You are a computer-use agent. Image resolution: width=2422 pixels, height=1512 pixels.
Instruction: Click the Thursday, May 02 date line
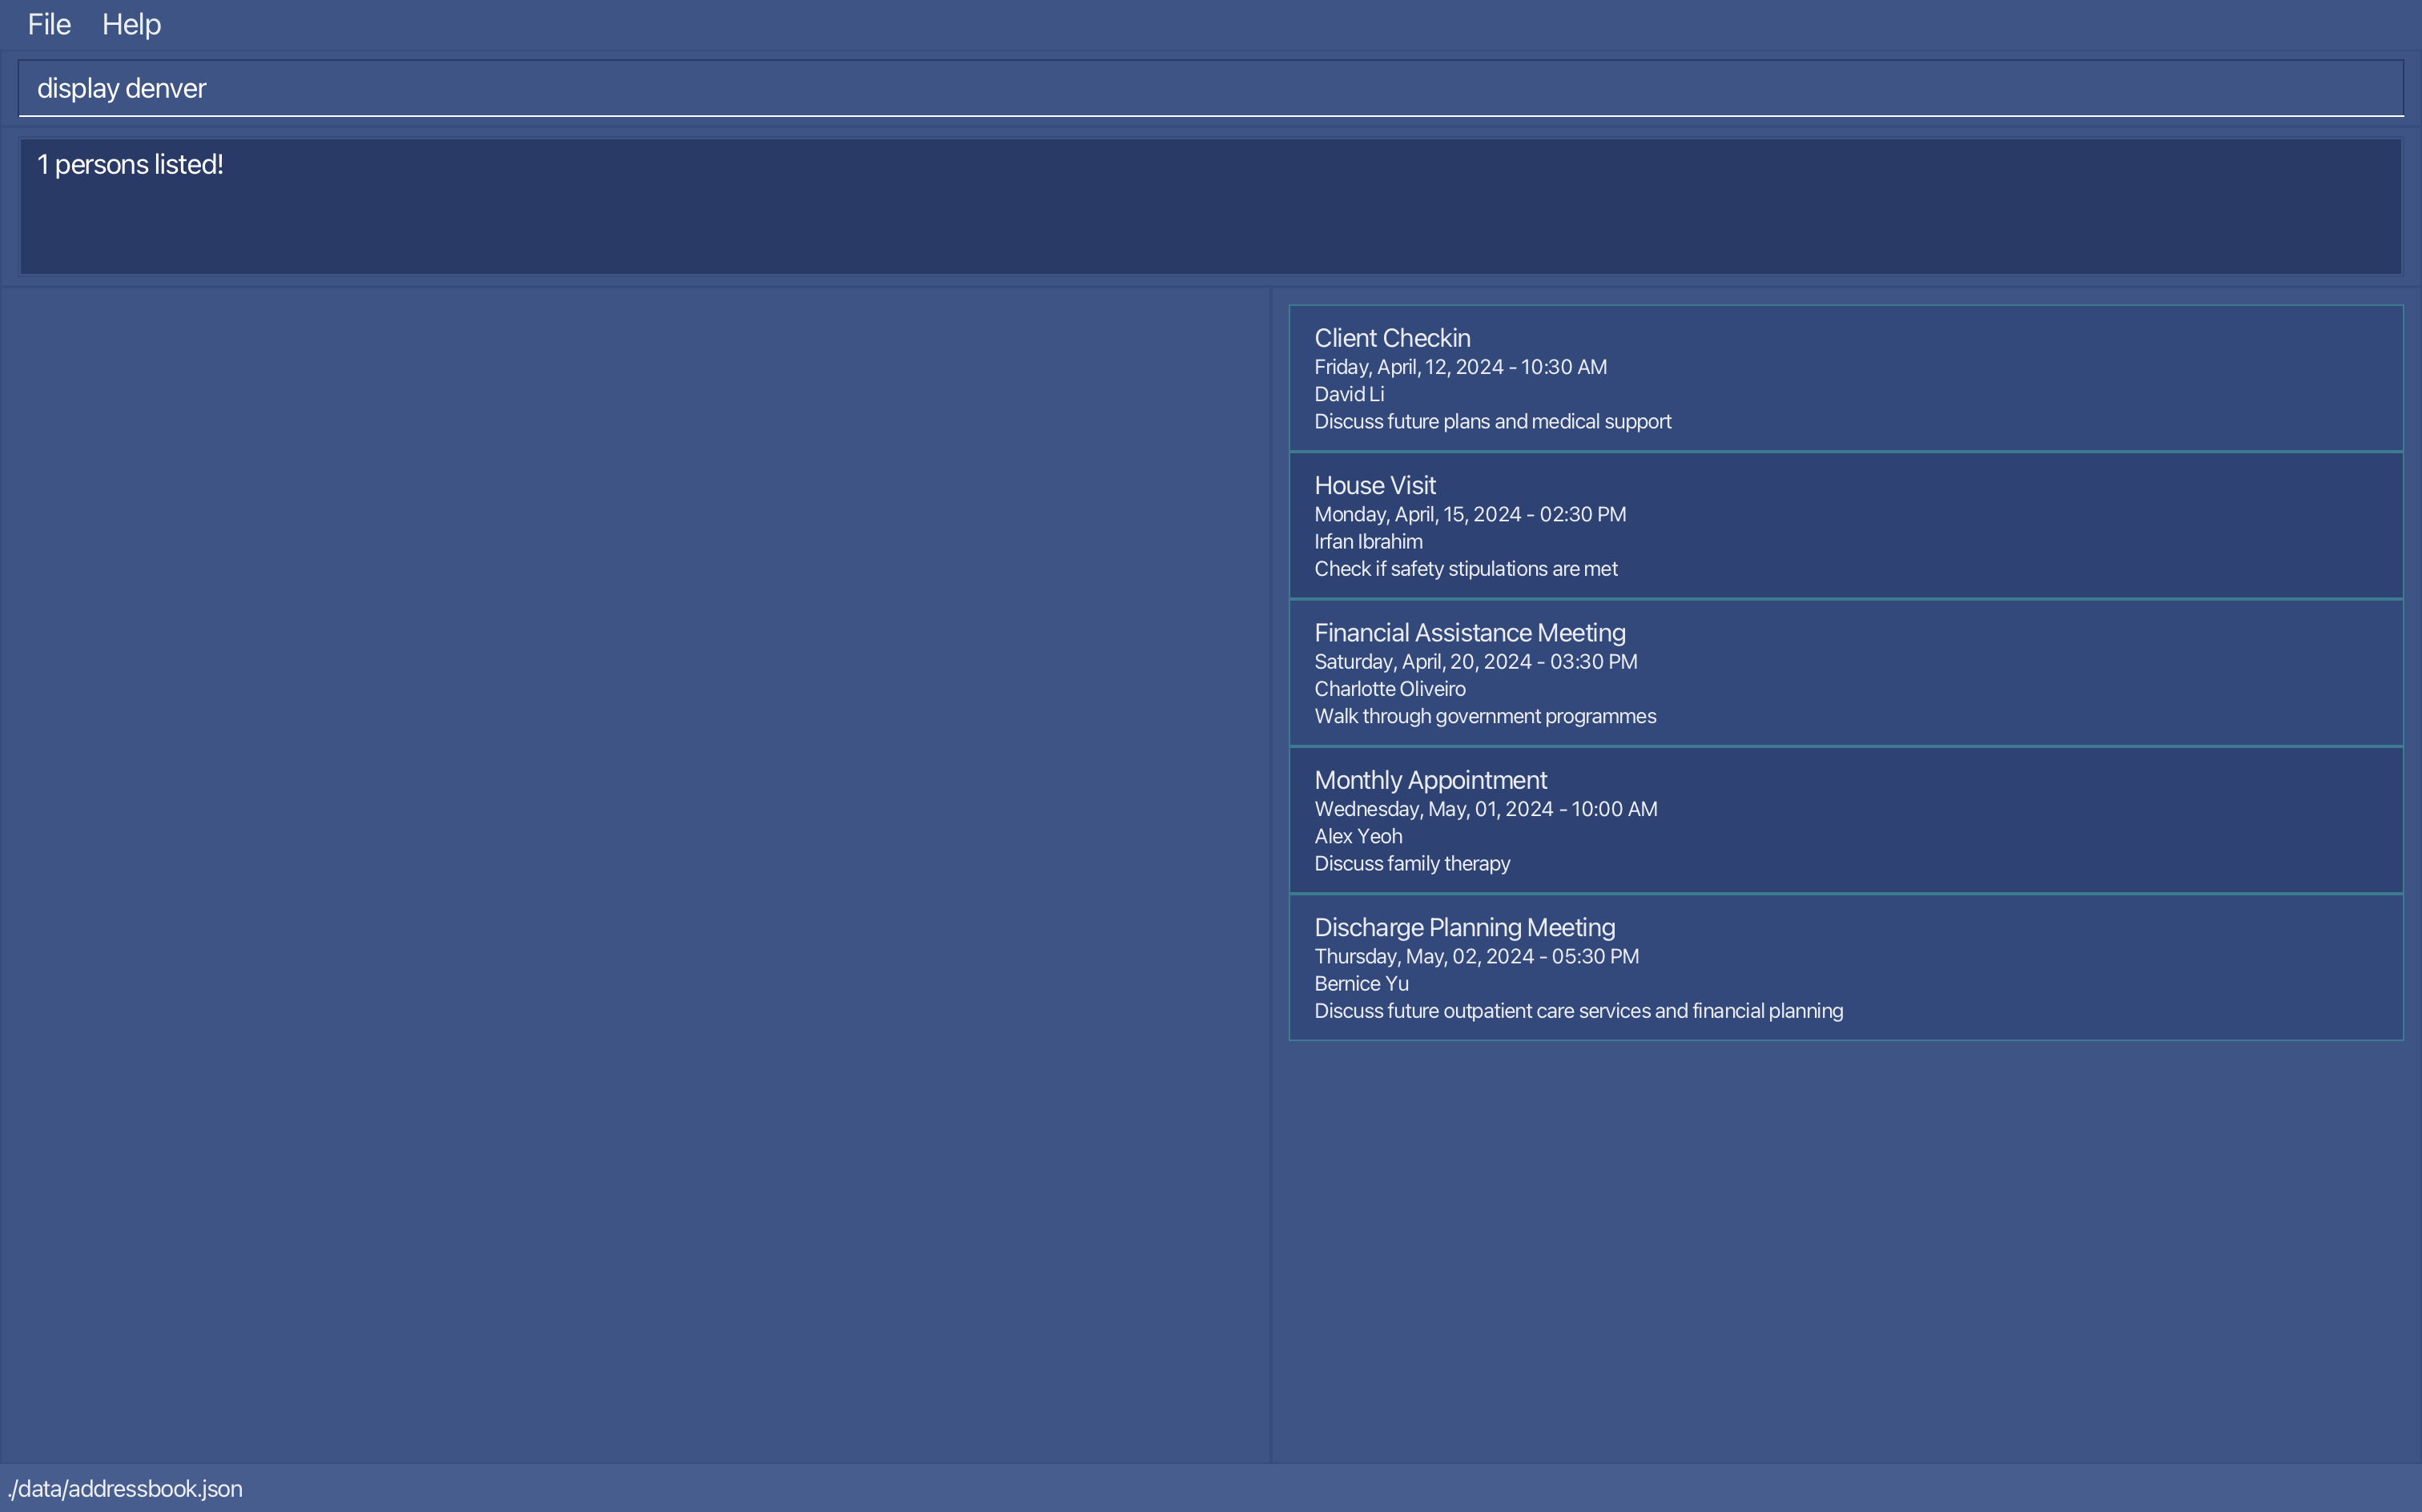pyautogui.click(x=1475, y=956)
